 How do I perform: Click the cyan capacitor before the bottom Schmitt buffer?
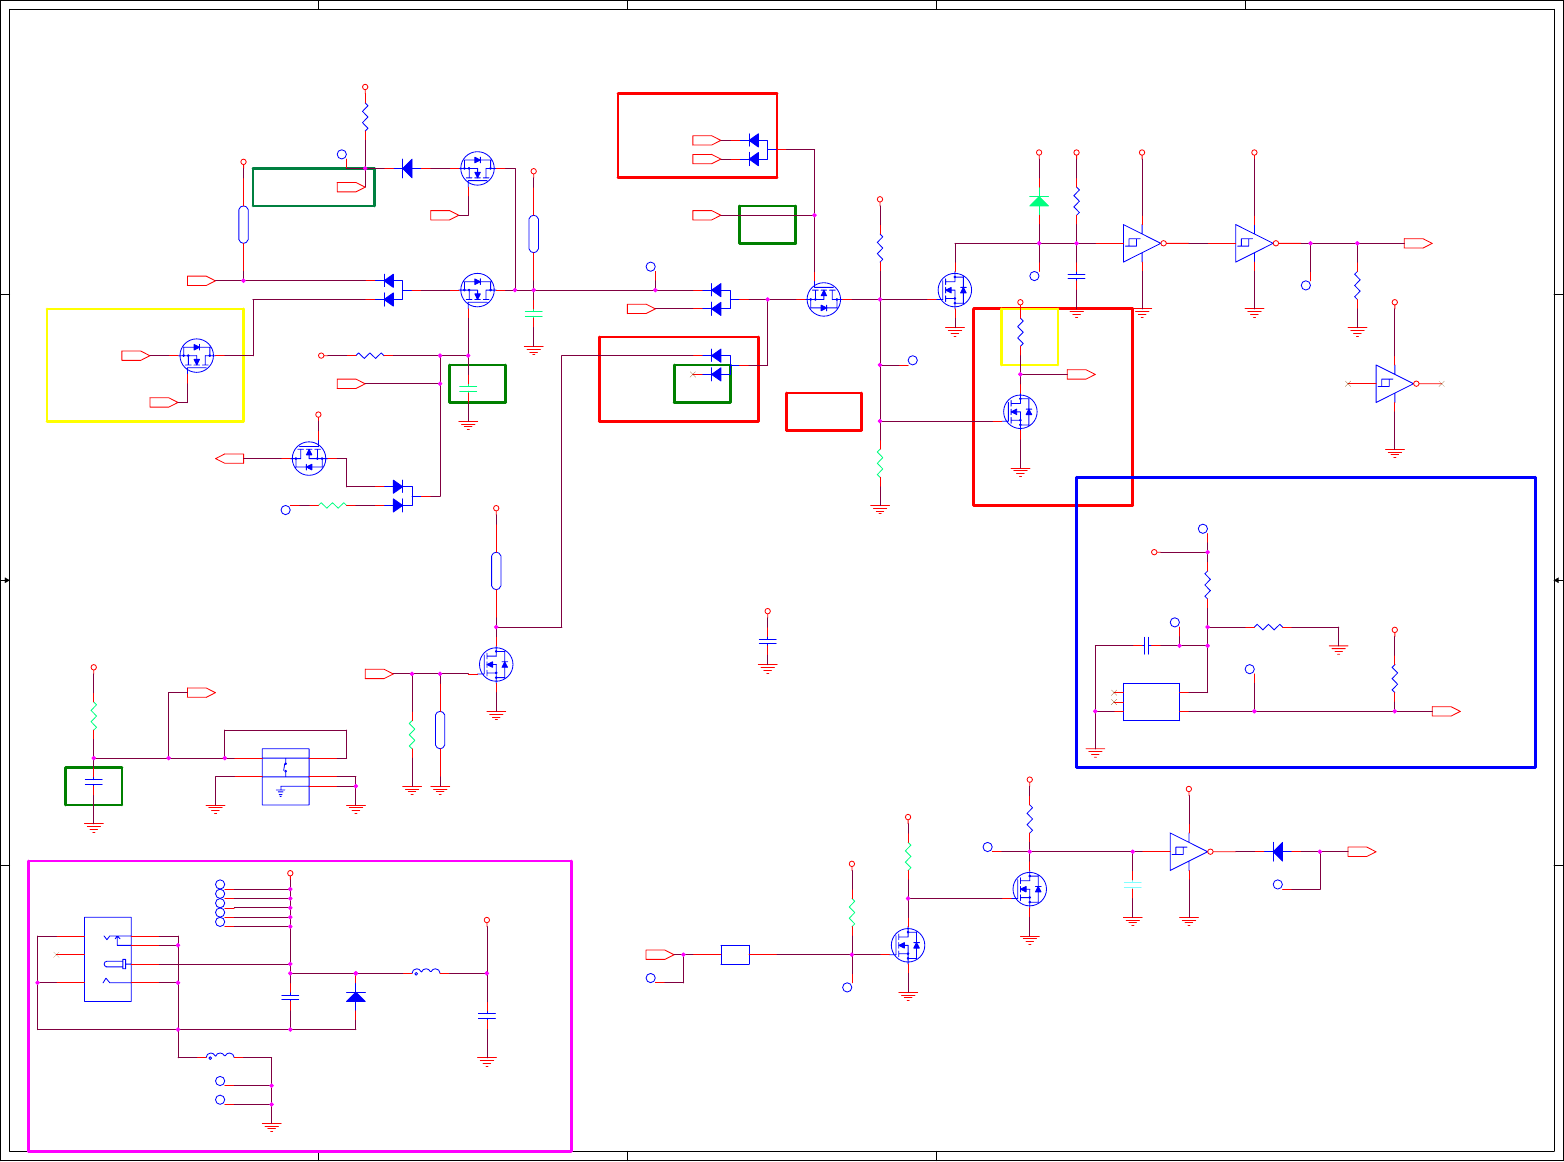pyautogui.click(x=1133, y=884)
